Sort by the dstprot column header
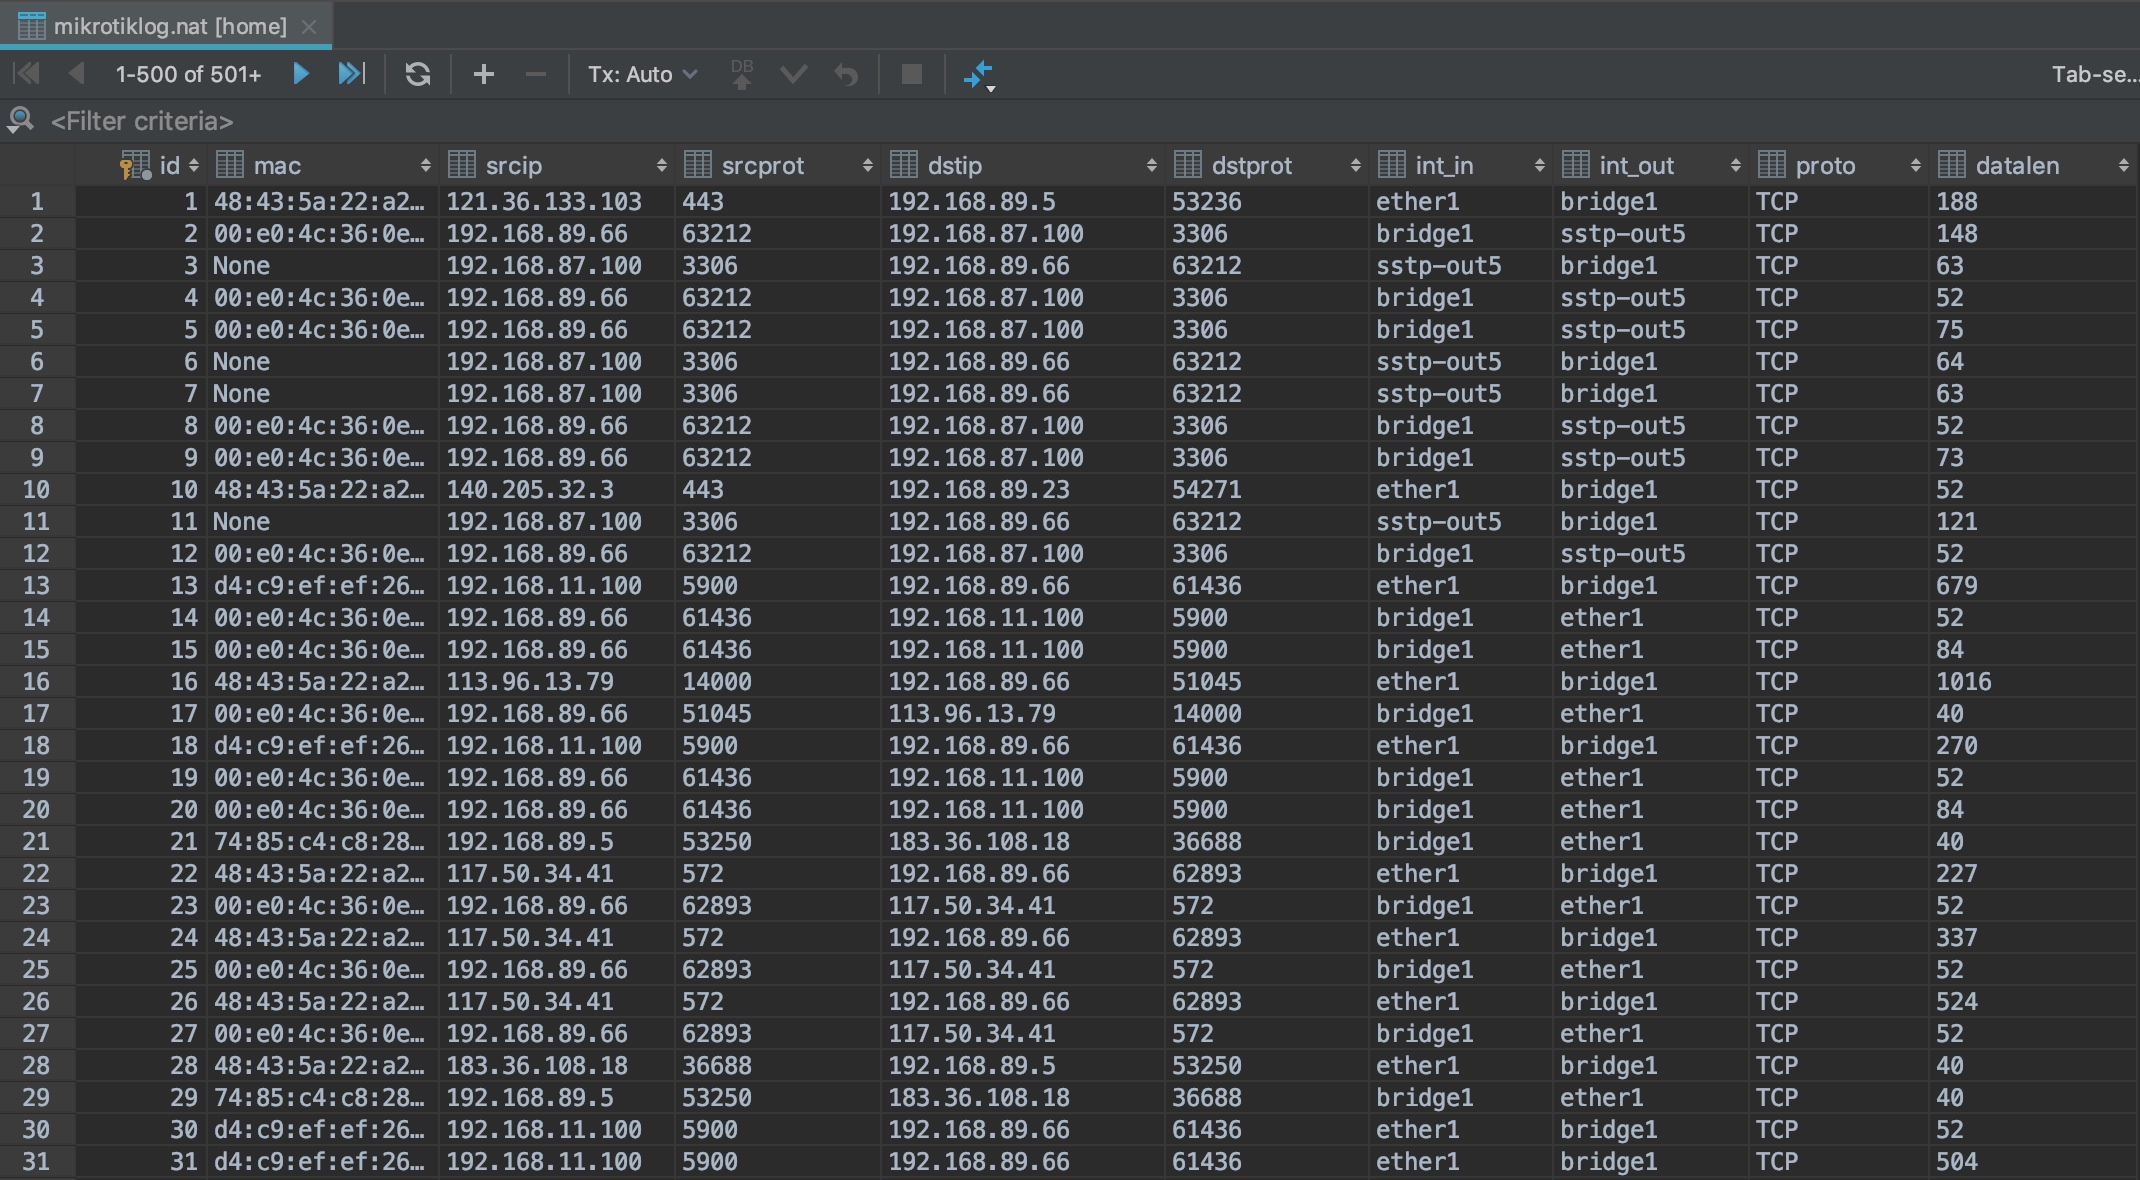Viewport: 2140px width, 1180px height. point(1267,165)
